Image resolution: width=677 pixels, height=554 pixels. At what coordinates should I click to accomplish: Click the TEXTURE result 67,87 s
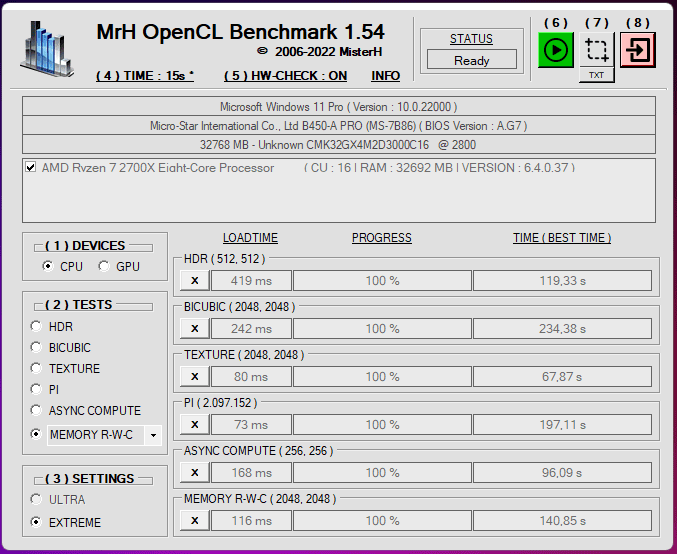point(563,377)
